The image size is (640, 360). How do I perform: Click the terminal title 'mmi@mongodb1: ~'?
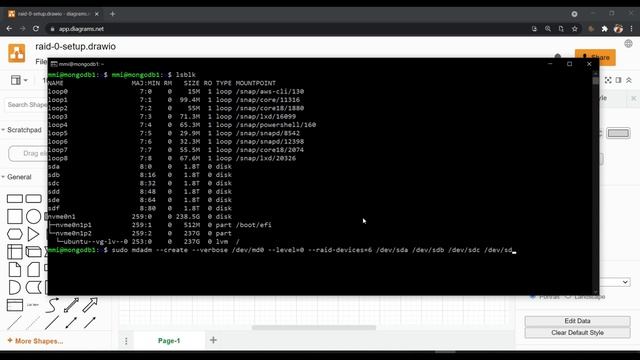point(81,64)
